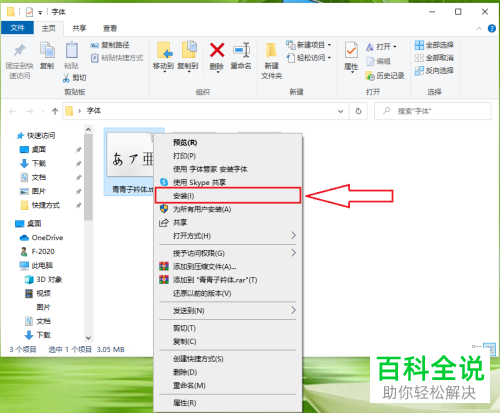Image resolution: width=500 pixels, height=413 pixels.
Task: Open 3D Objects (3D 对象) folder
Action: [x=43, y=280]
